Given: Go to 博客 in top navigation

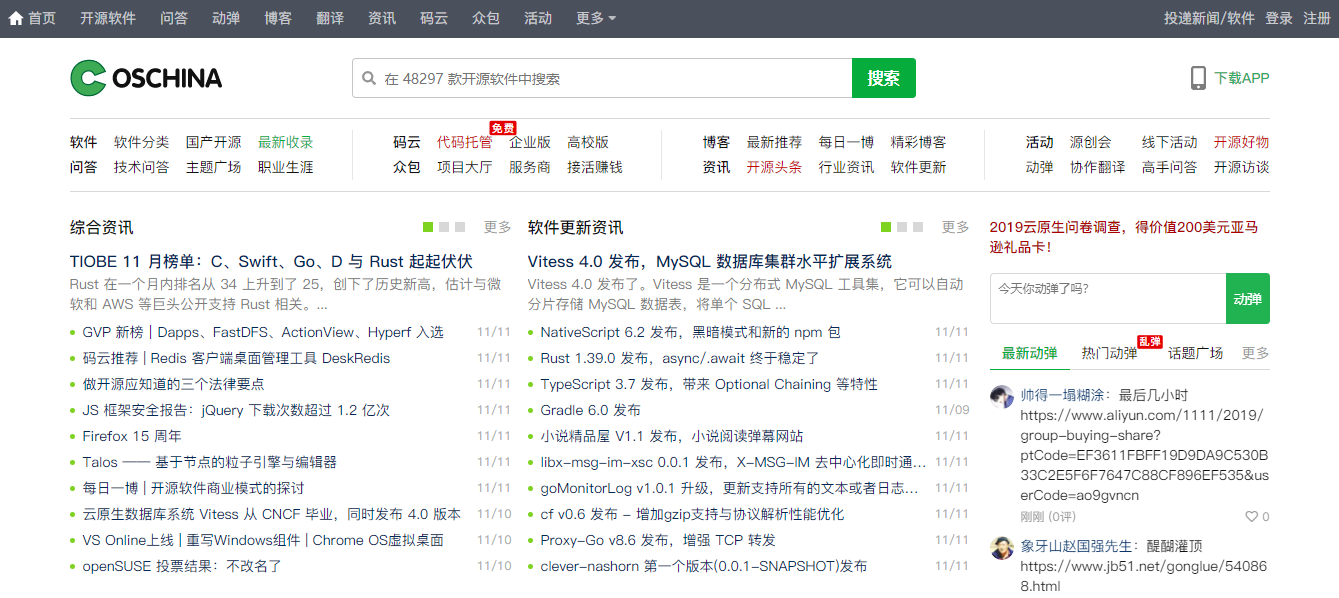Looking at the screenshot, I should (x=278, y=18).
